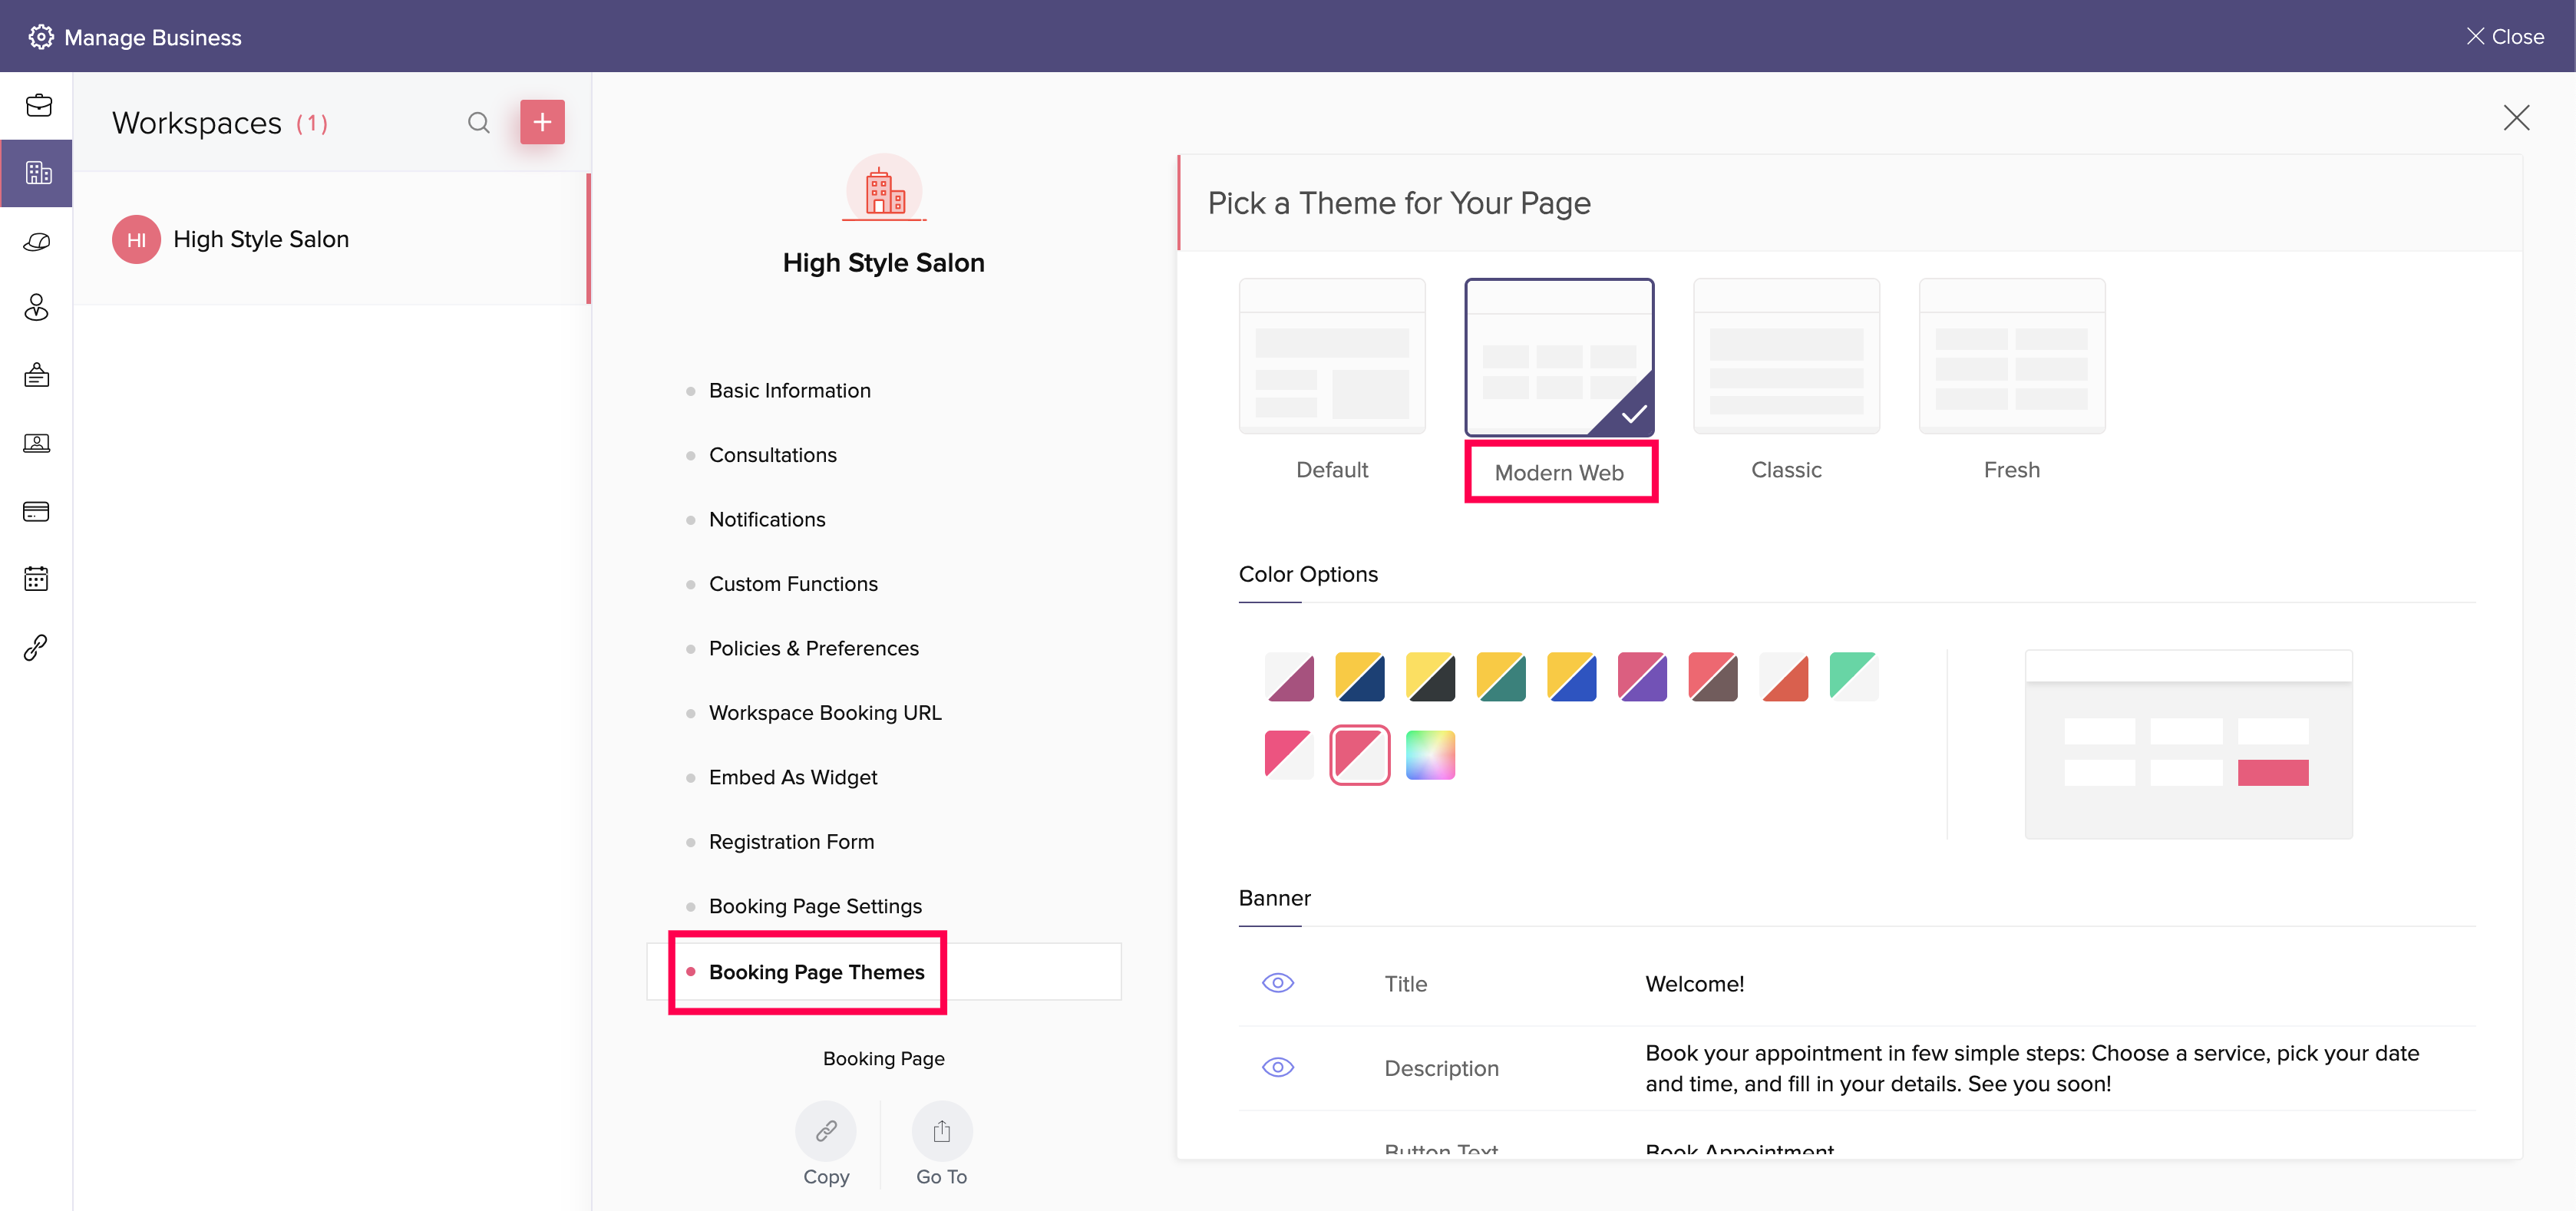This screenshot has height=1211, width=2576.
Task: Click Go To booking page
Action: [941, 1131]
